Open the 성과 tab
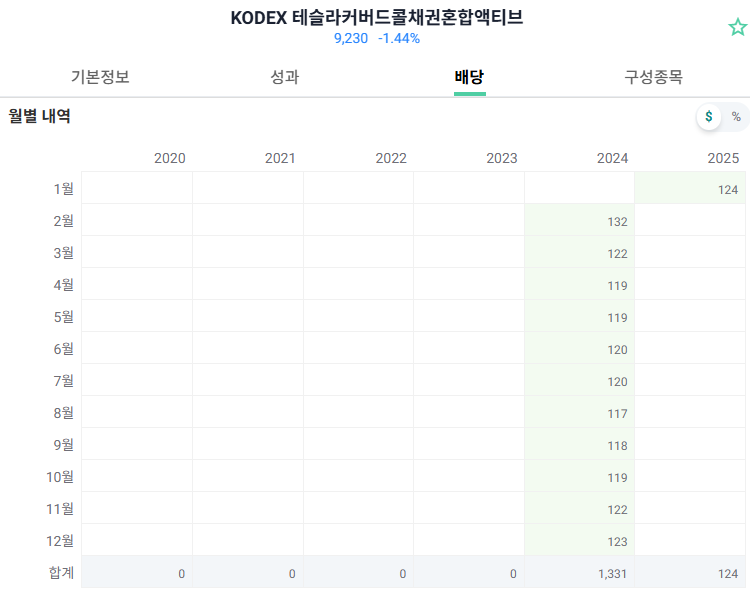This screenshot has height=593, width=750. [285, 77]
